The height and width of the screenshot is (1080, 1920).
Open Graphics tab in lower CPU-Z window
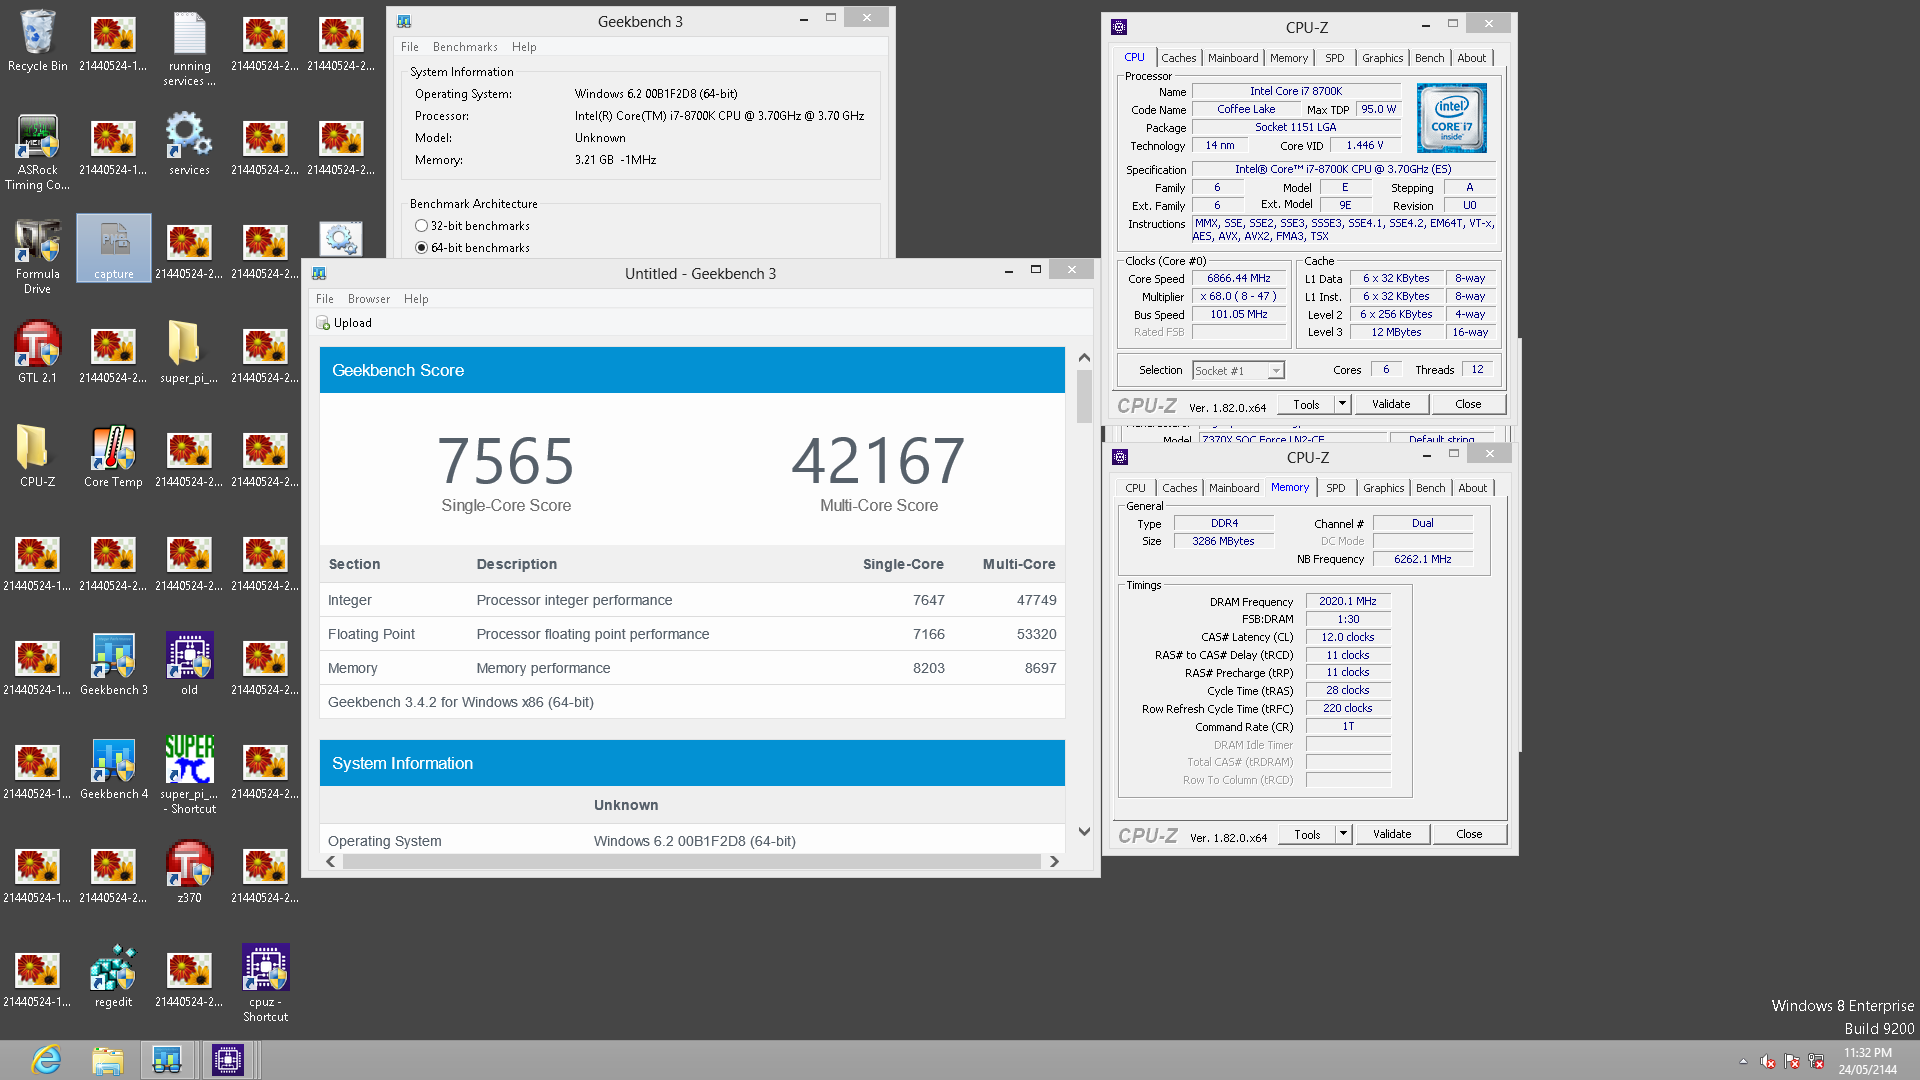(1384, 488)
